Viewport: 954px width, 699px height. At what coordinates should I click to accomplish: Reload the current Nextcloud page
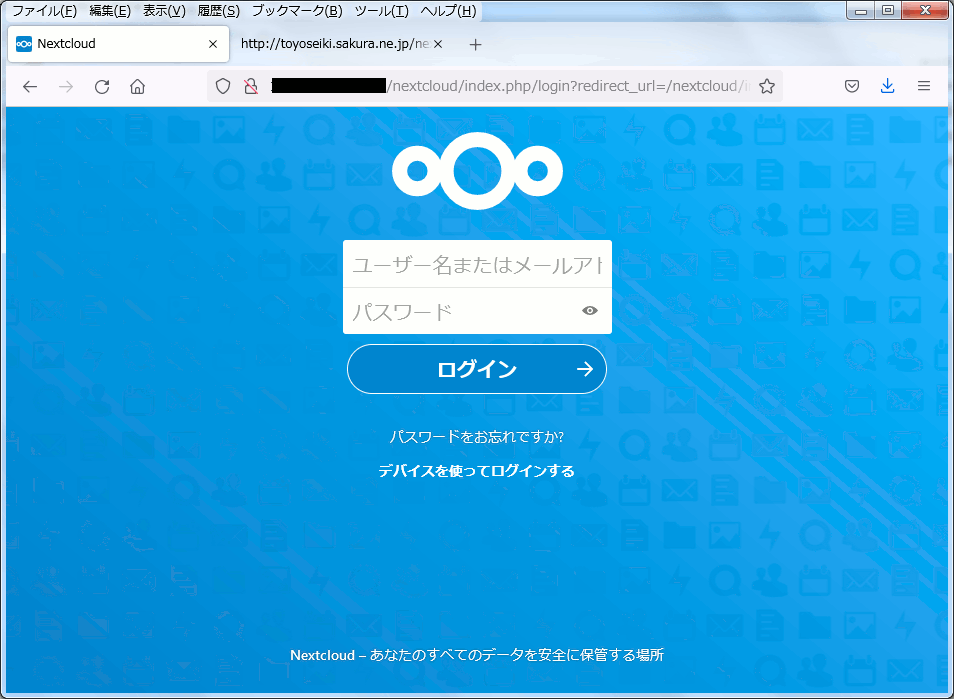pos(102,87)
